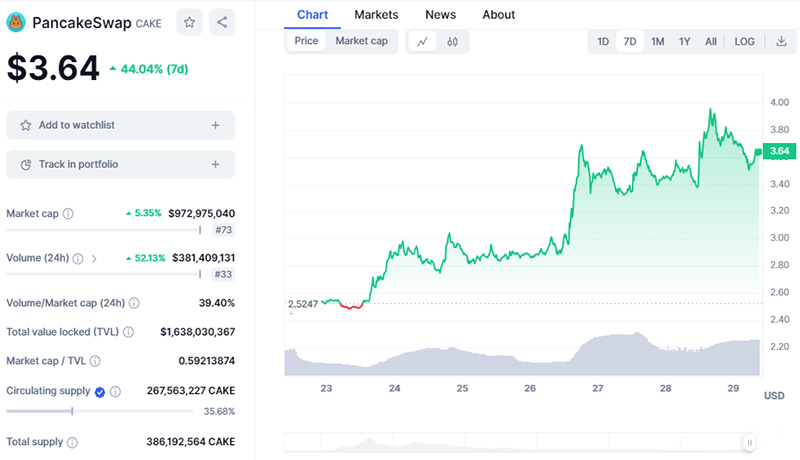Click the 27 date label on axis
This screenshot has height=460, width=800.
point(597,389)
